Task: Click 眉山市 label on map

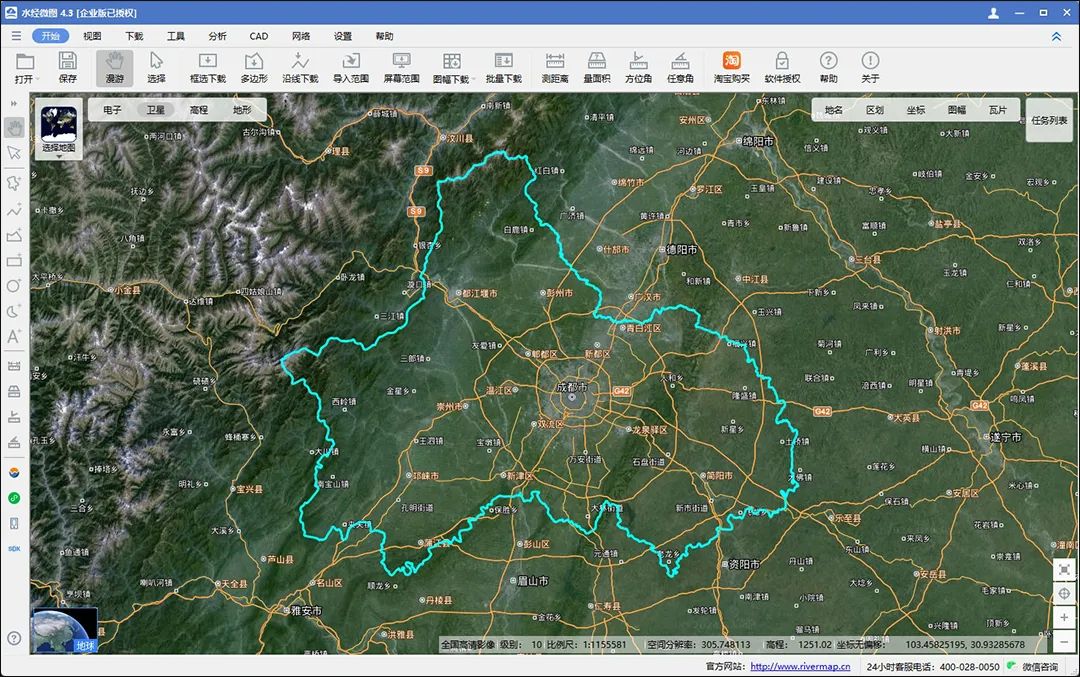Action: (533, 581)
